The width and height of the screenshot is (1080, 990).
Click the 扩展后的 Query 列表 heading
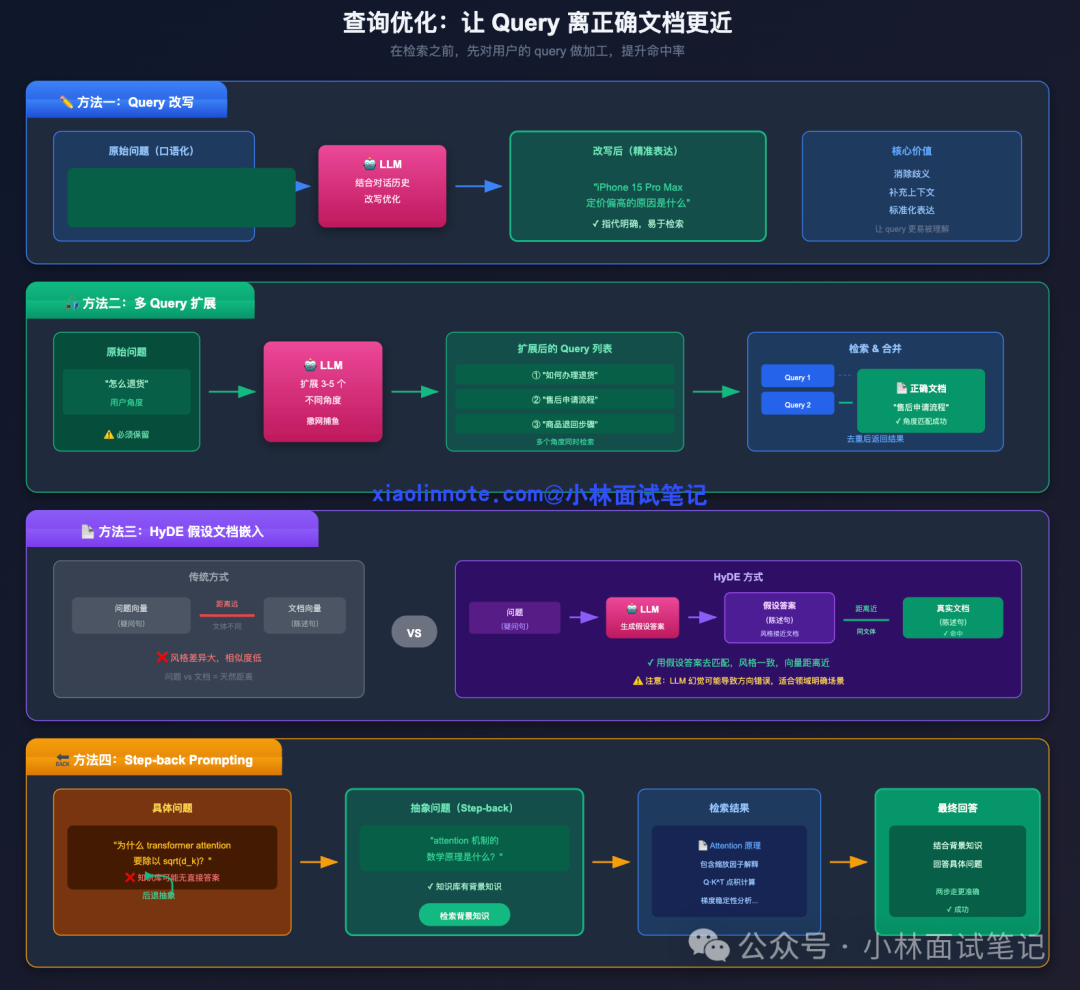click(x=565, y=349)
